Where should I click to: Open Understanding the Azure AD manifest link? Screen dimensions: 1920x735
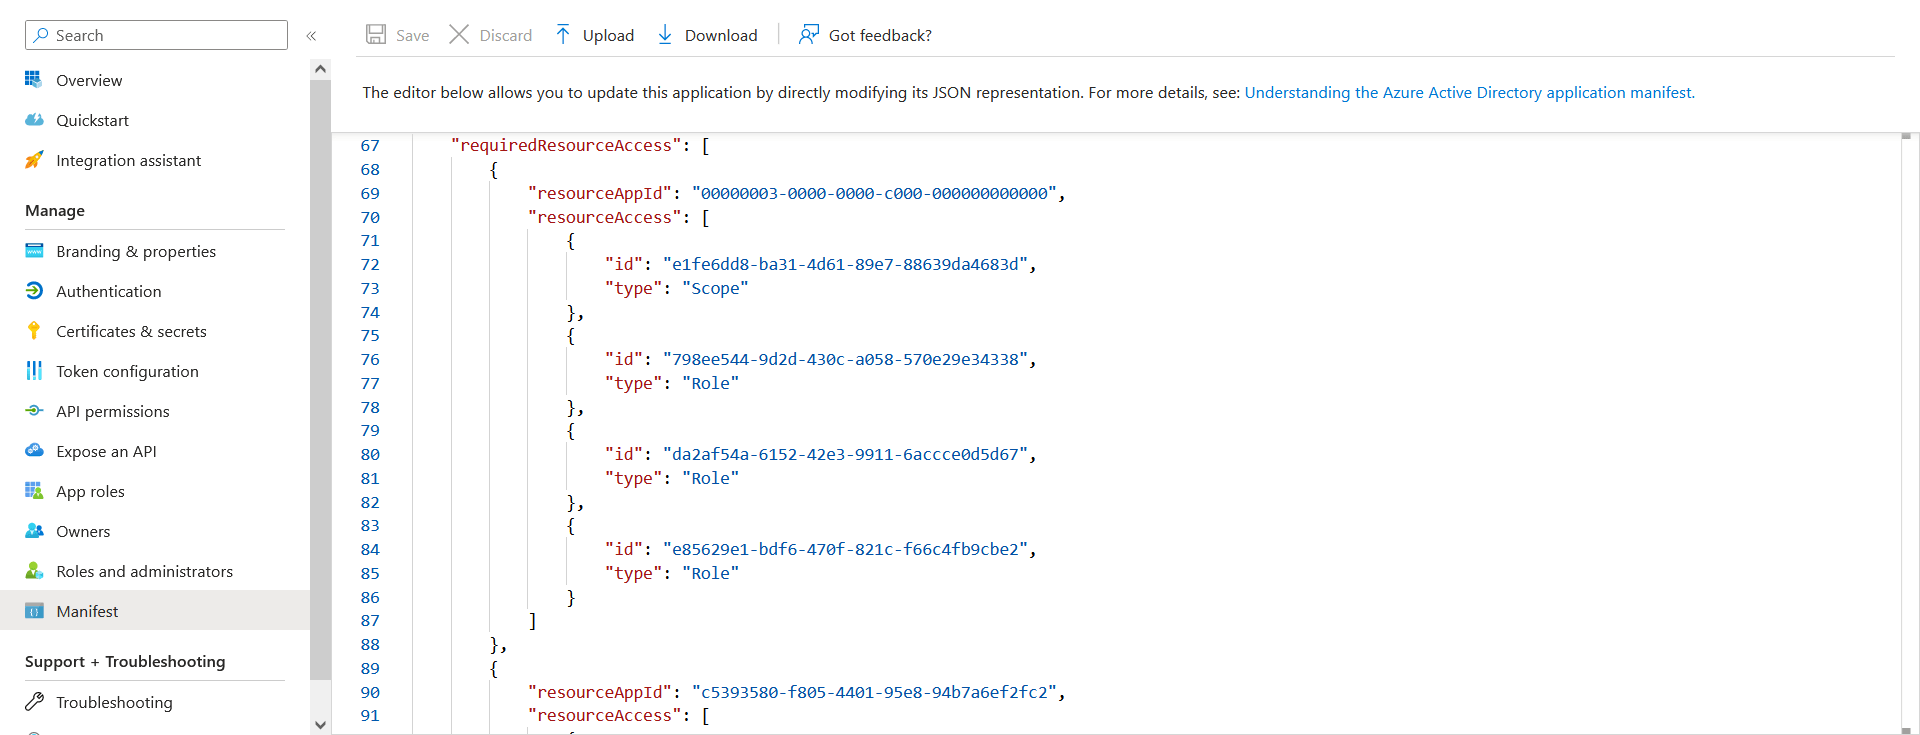click(x=1468, y=92)
